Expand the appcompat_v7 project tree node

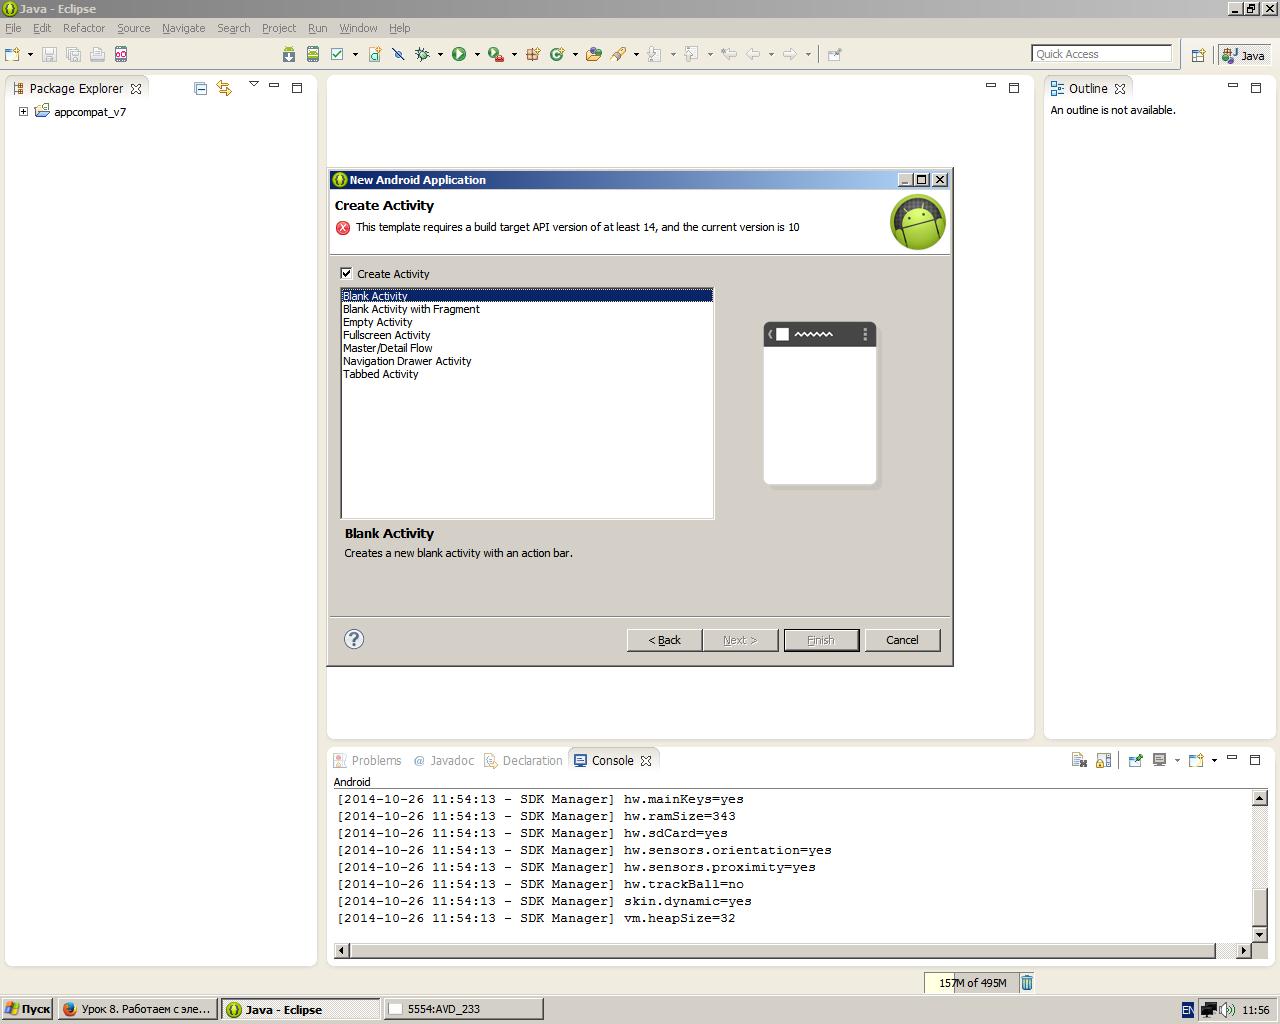point(23,112)
